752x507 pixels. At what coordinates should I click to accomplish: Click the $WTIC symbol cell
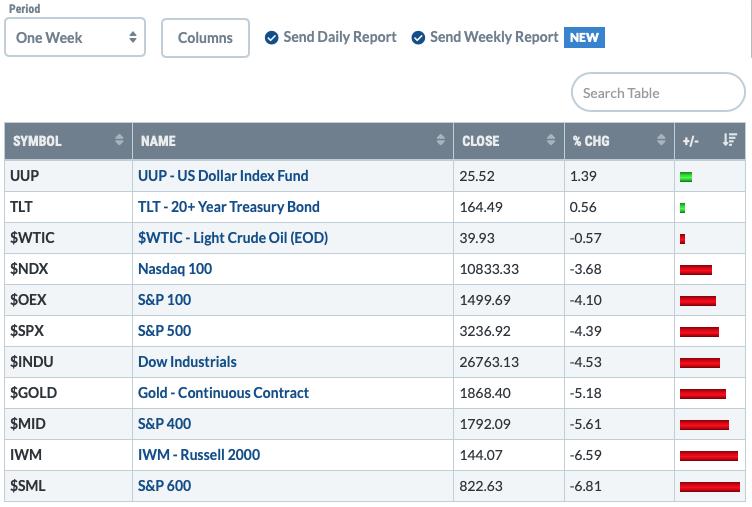[69, 238]
